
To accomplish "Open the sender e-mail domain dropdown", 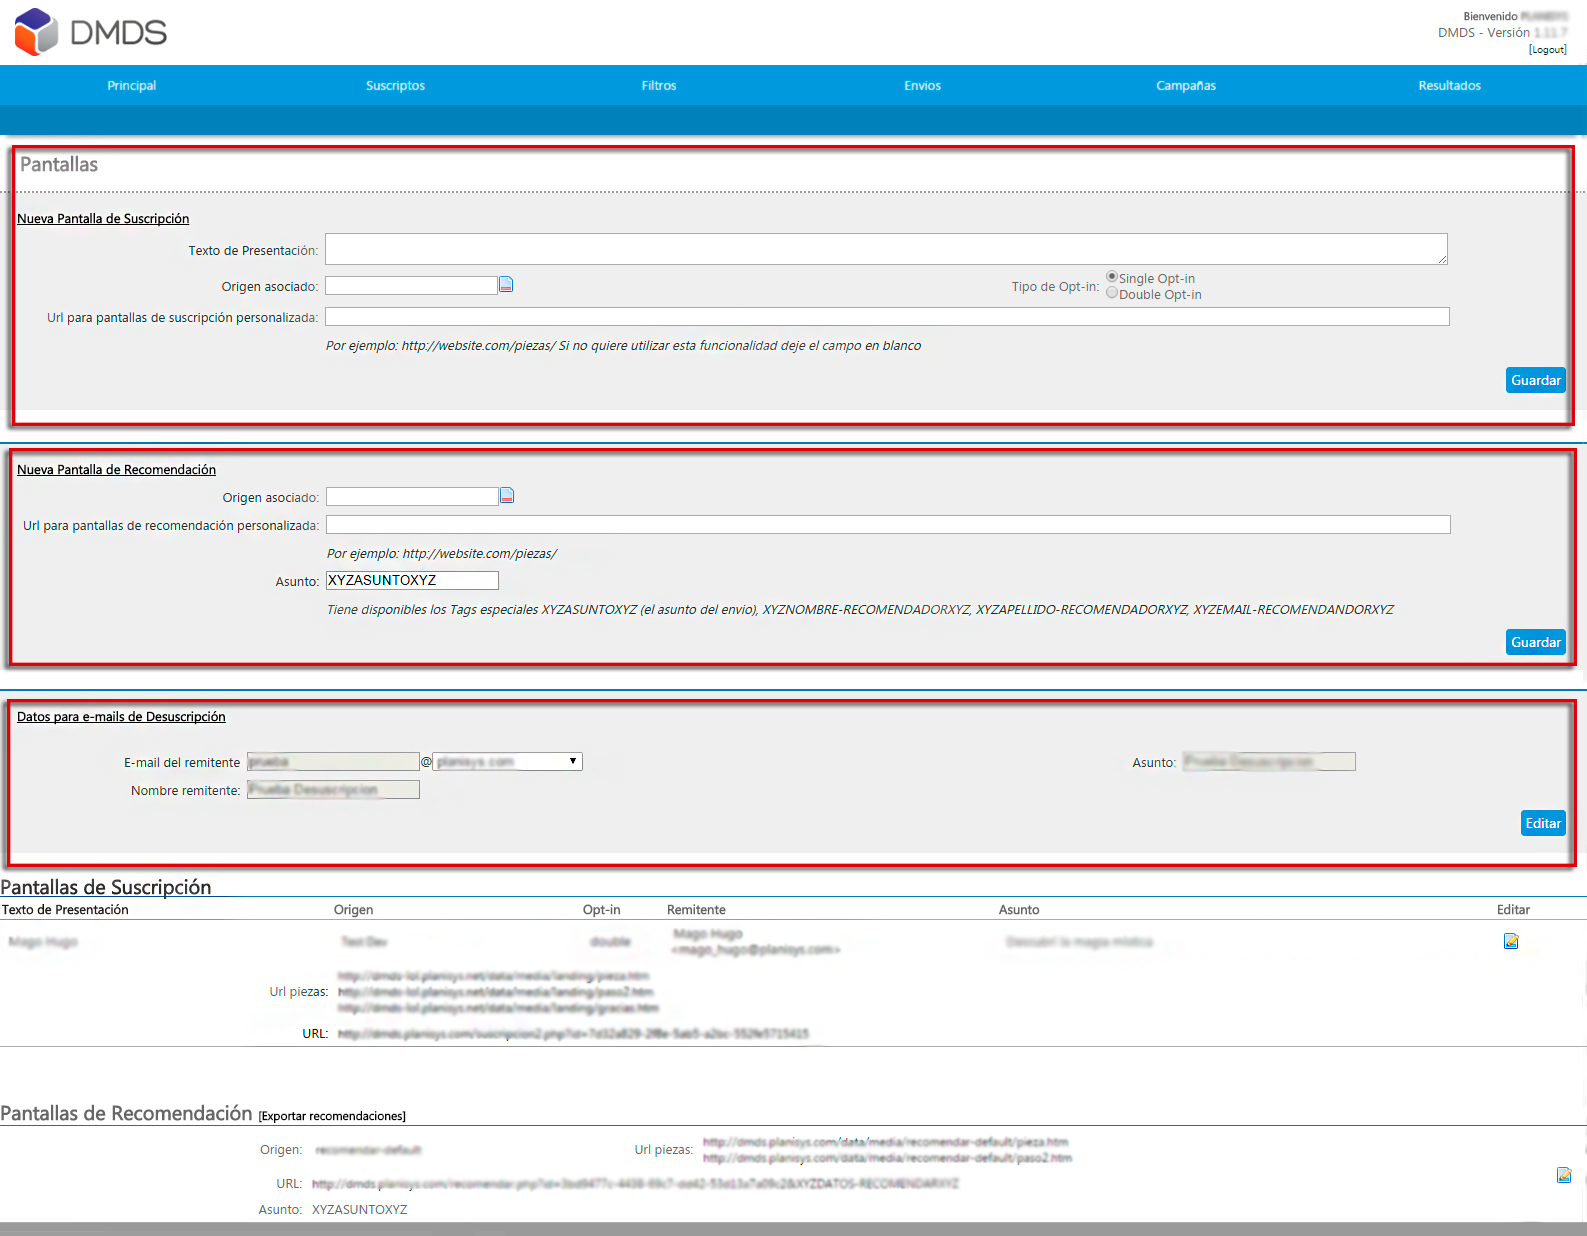I will tap(507, 762).
